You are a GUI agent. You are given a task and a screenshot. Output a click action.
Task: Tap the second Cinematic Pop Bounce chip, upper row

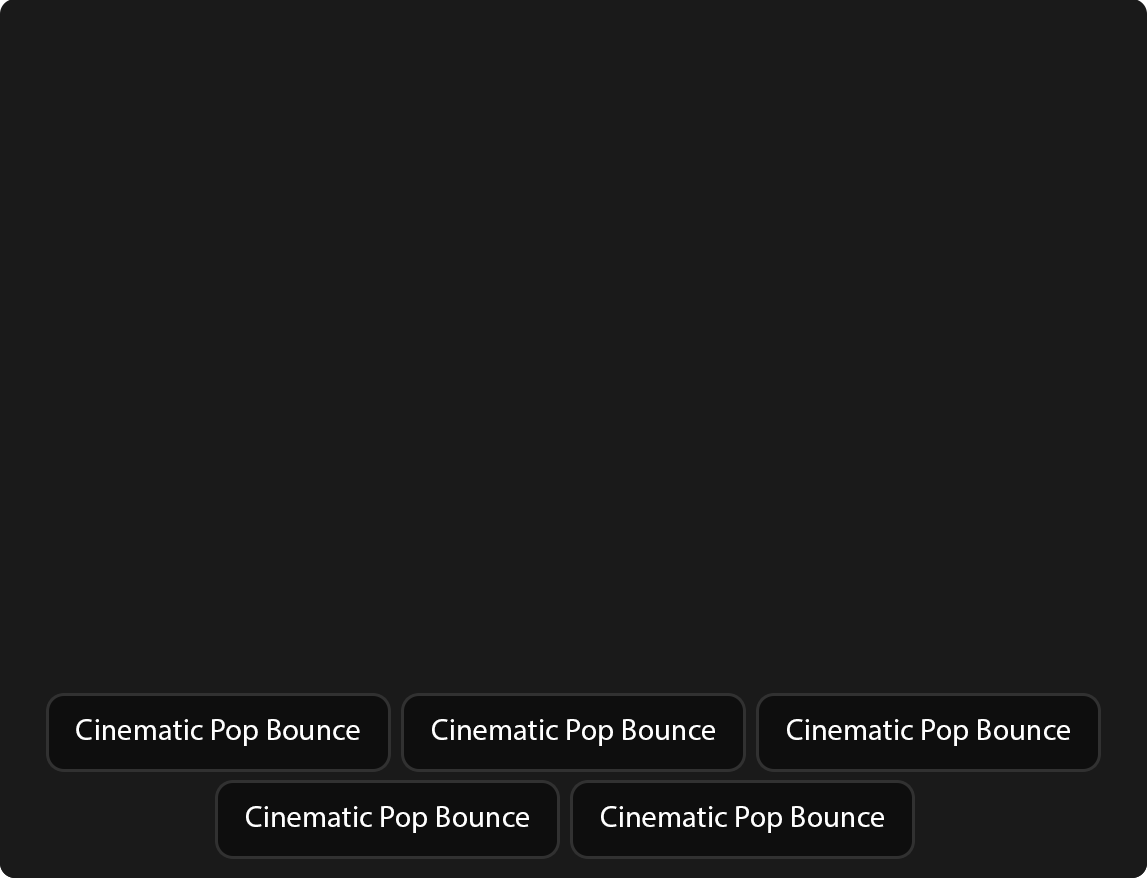coord(573,732)
